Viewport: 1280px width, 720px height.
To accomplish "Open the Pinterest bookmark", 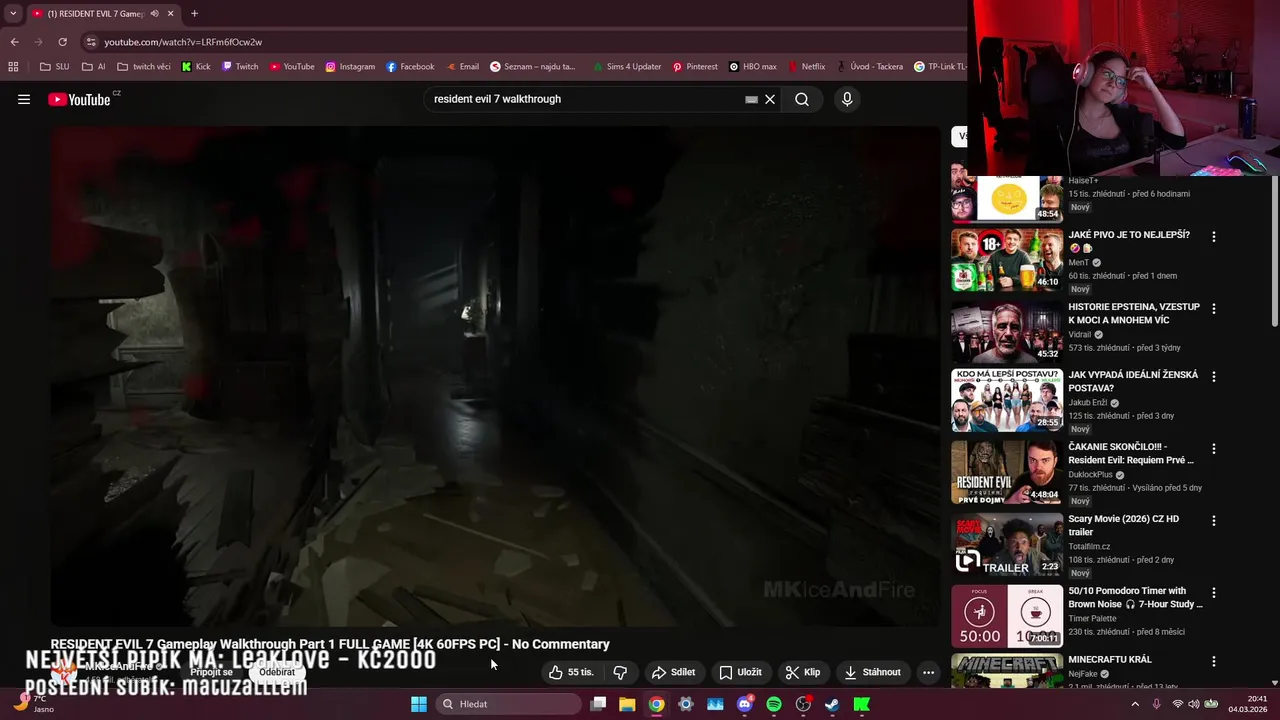I will coord(695,67).
